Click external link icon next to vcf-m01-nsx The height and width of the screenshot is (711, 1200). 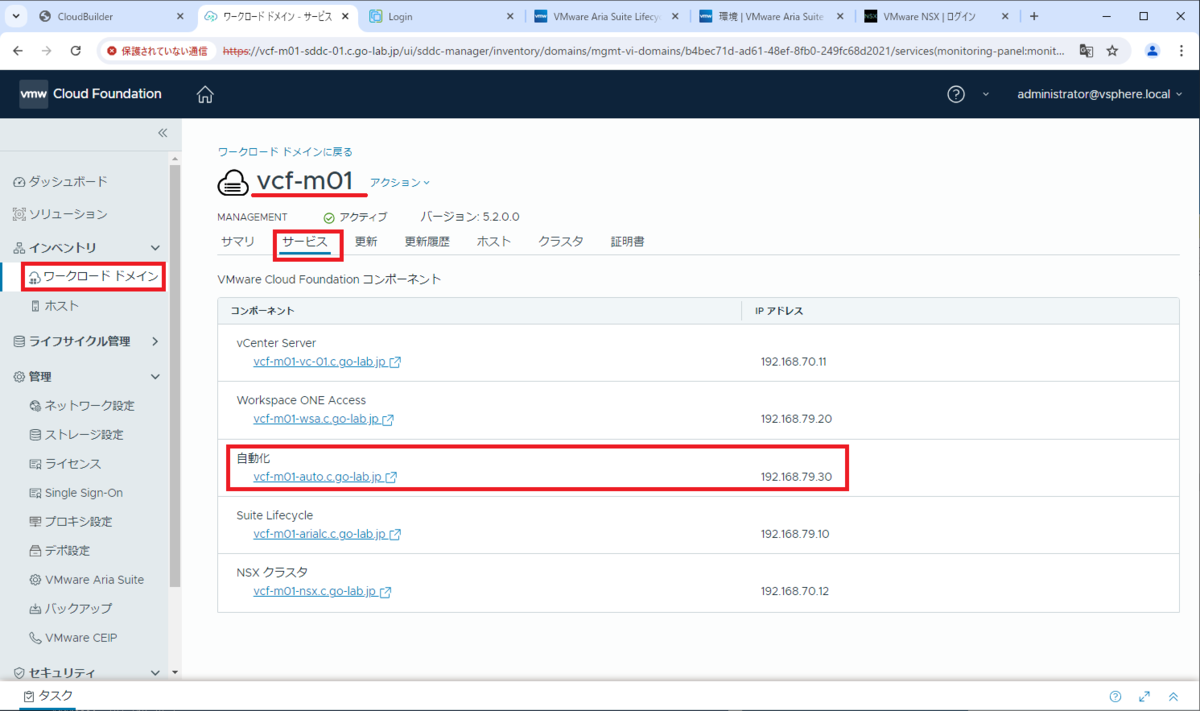pos(385,592)
